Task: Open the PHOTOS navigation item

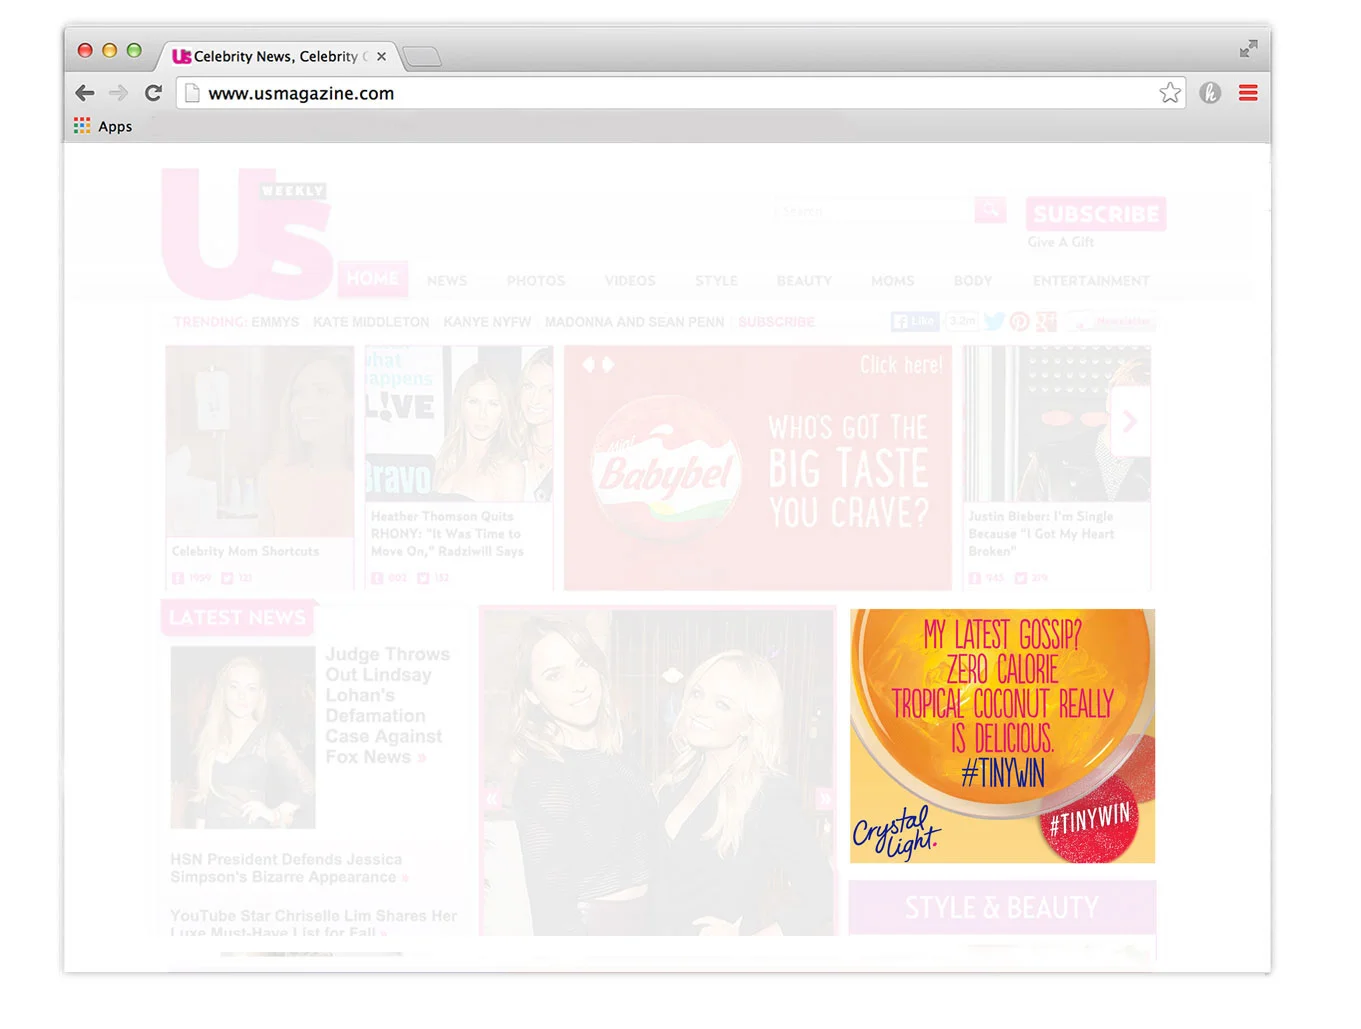Action: (x=536, y=281)
